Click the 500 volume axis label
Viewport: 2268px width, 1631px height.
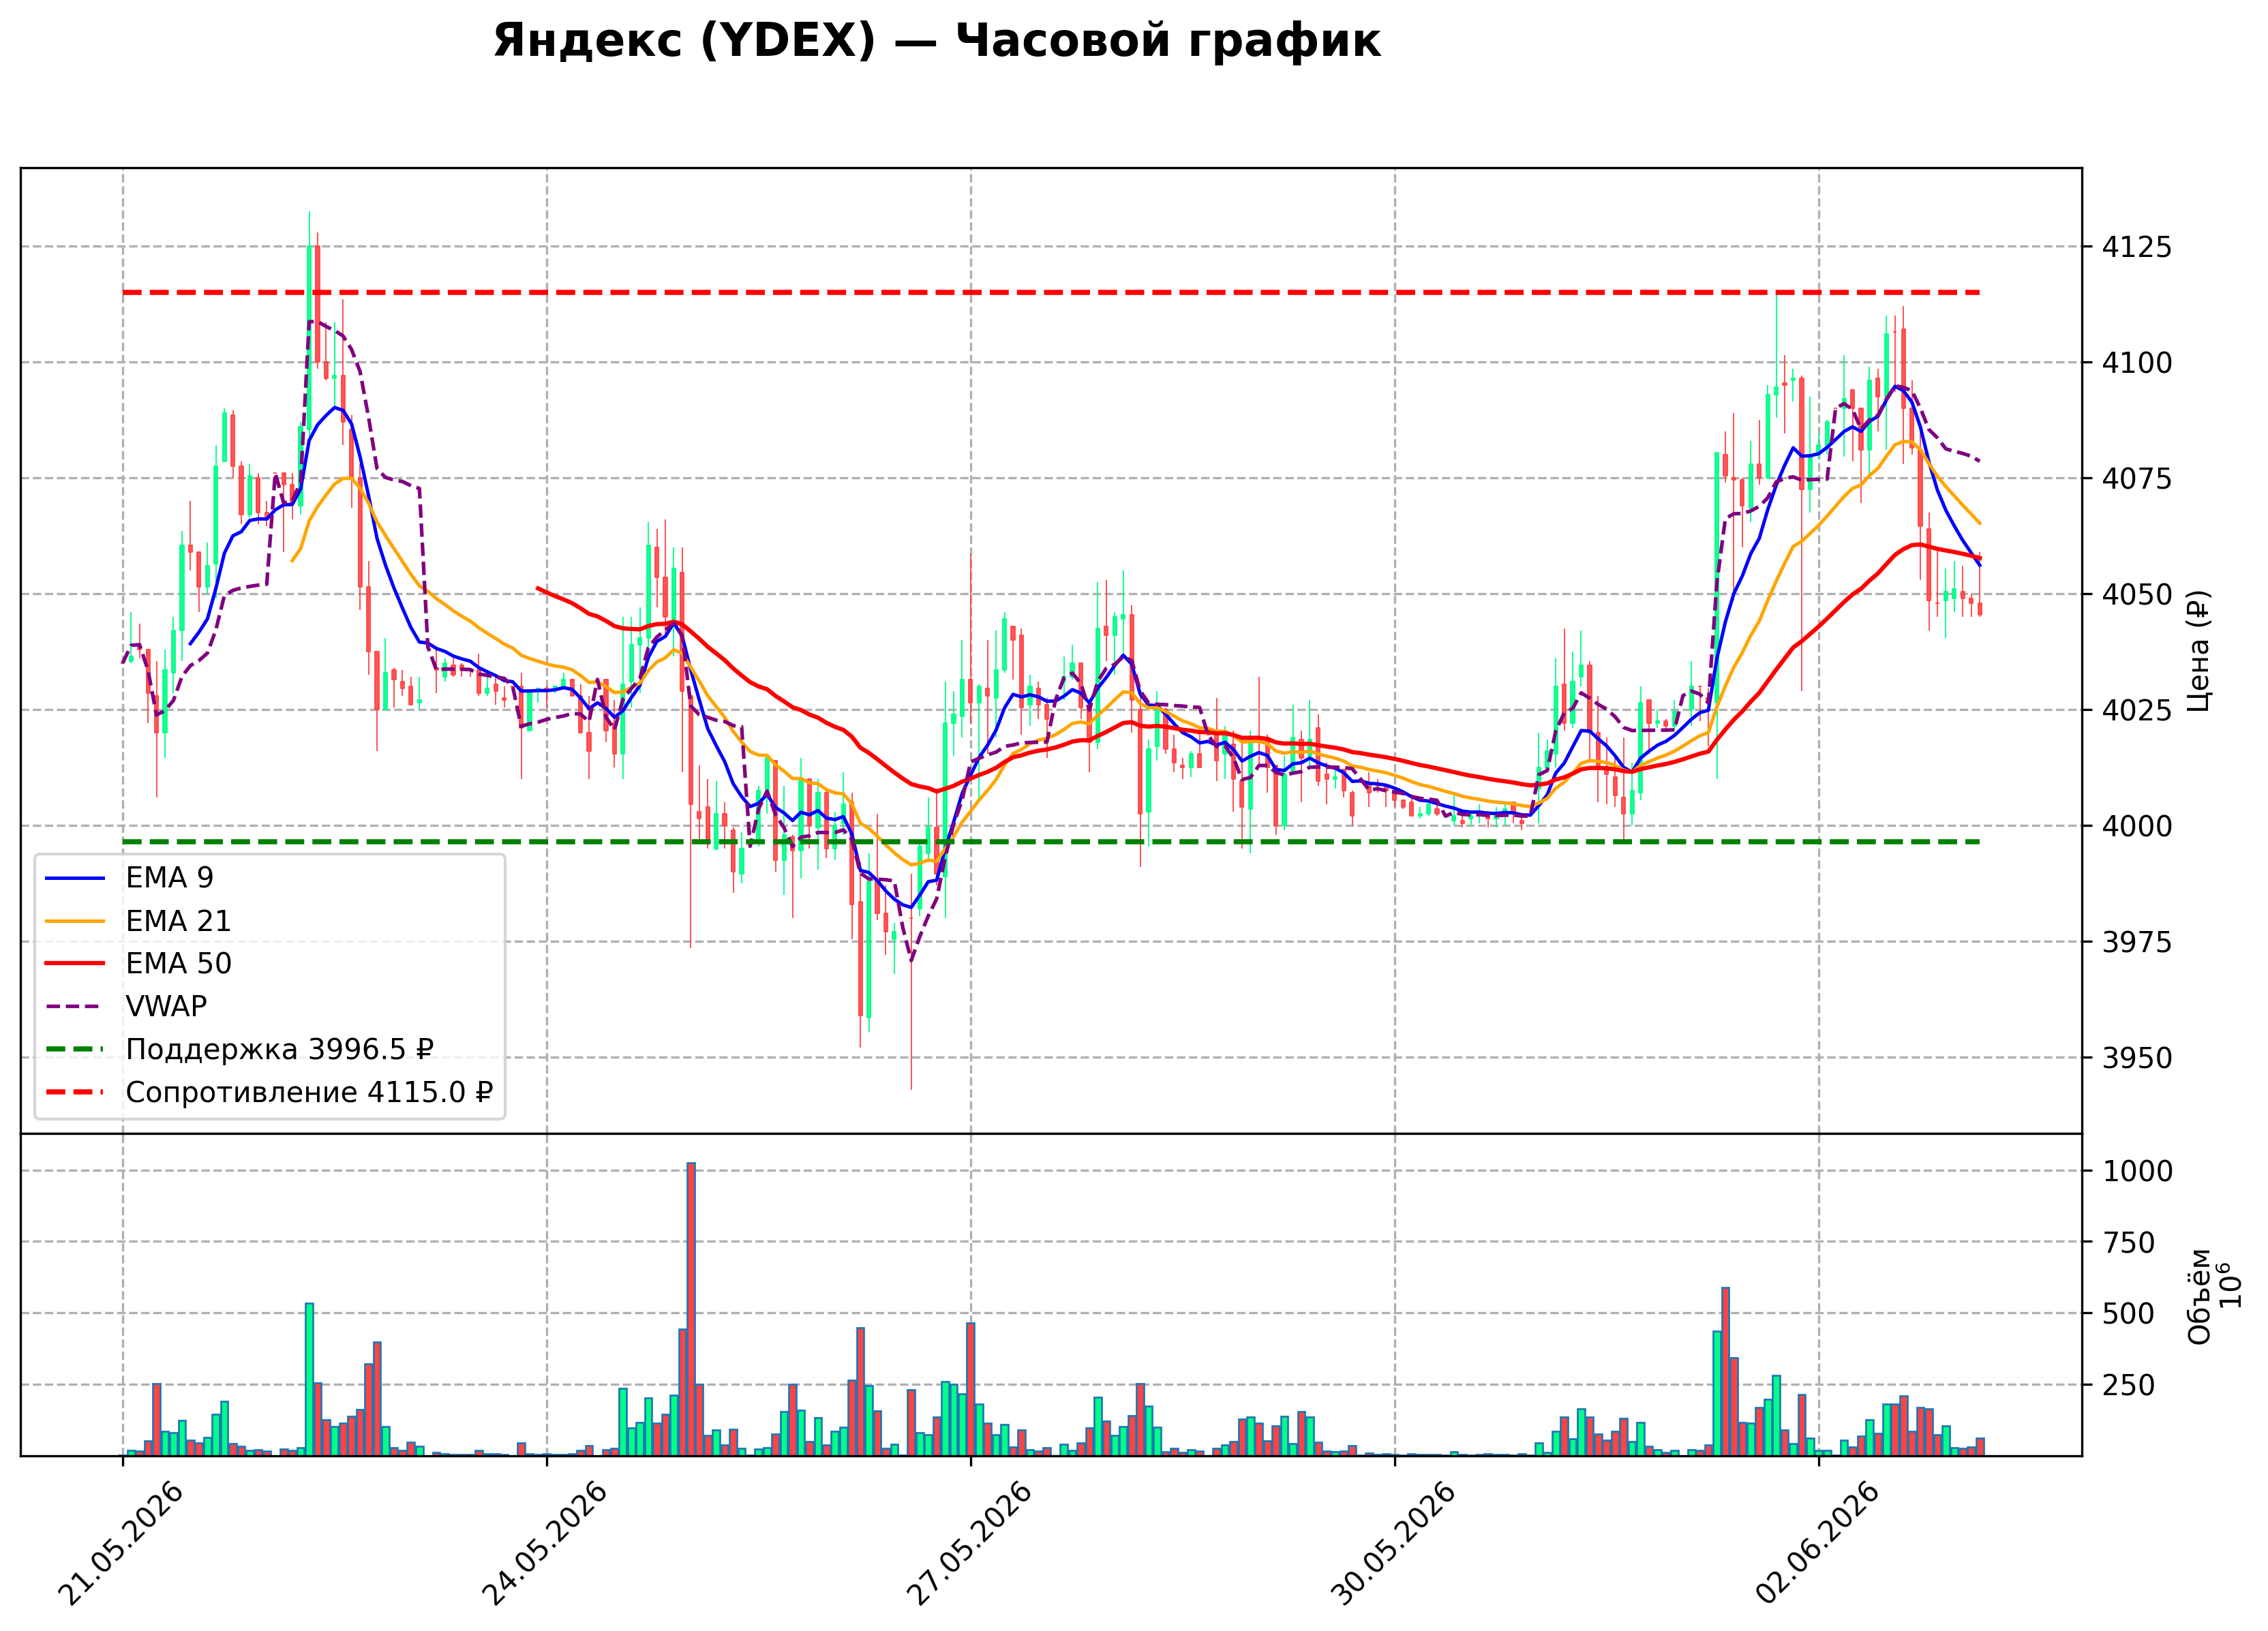tap(2128, 1314)
